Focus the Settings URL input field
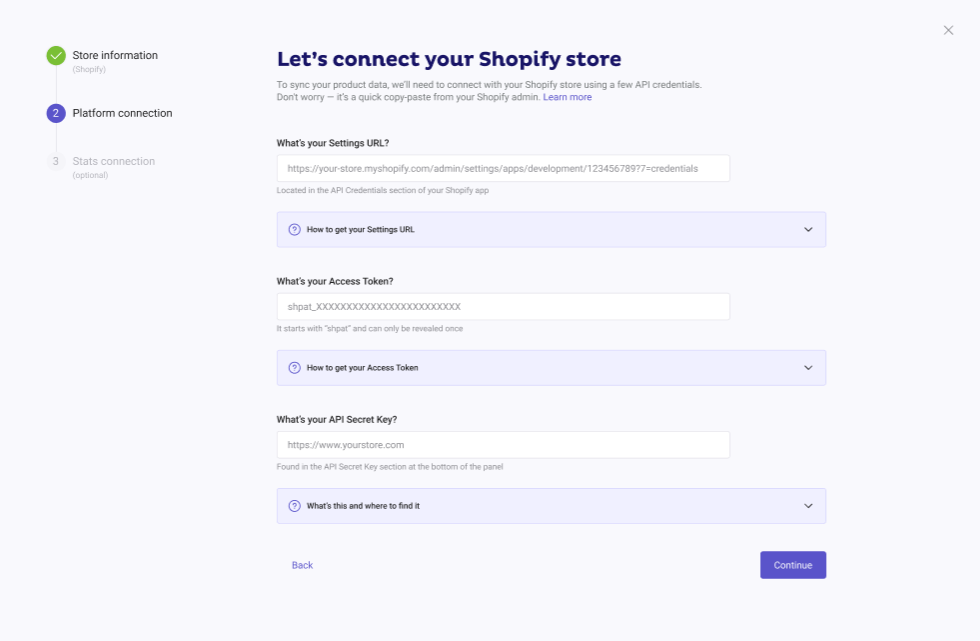 (x=503, y=168)
